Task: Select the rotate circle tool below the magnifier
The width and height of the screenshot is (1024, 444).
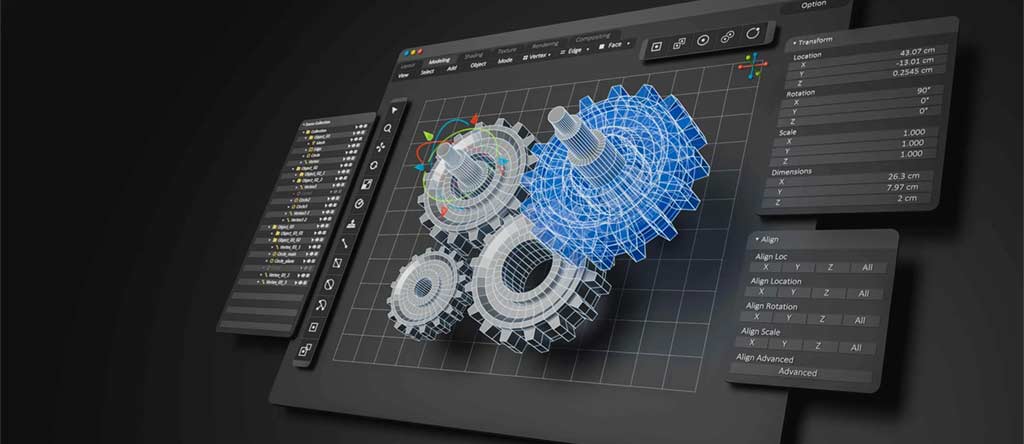Action: point(374,165)
